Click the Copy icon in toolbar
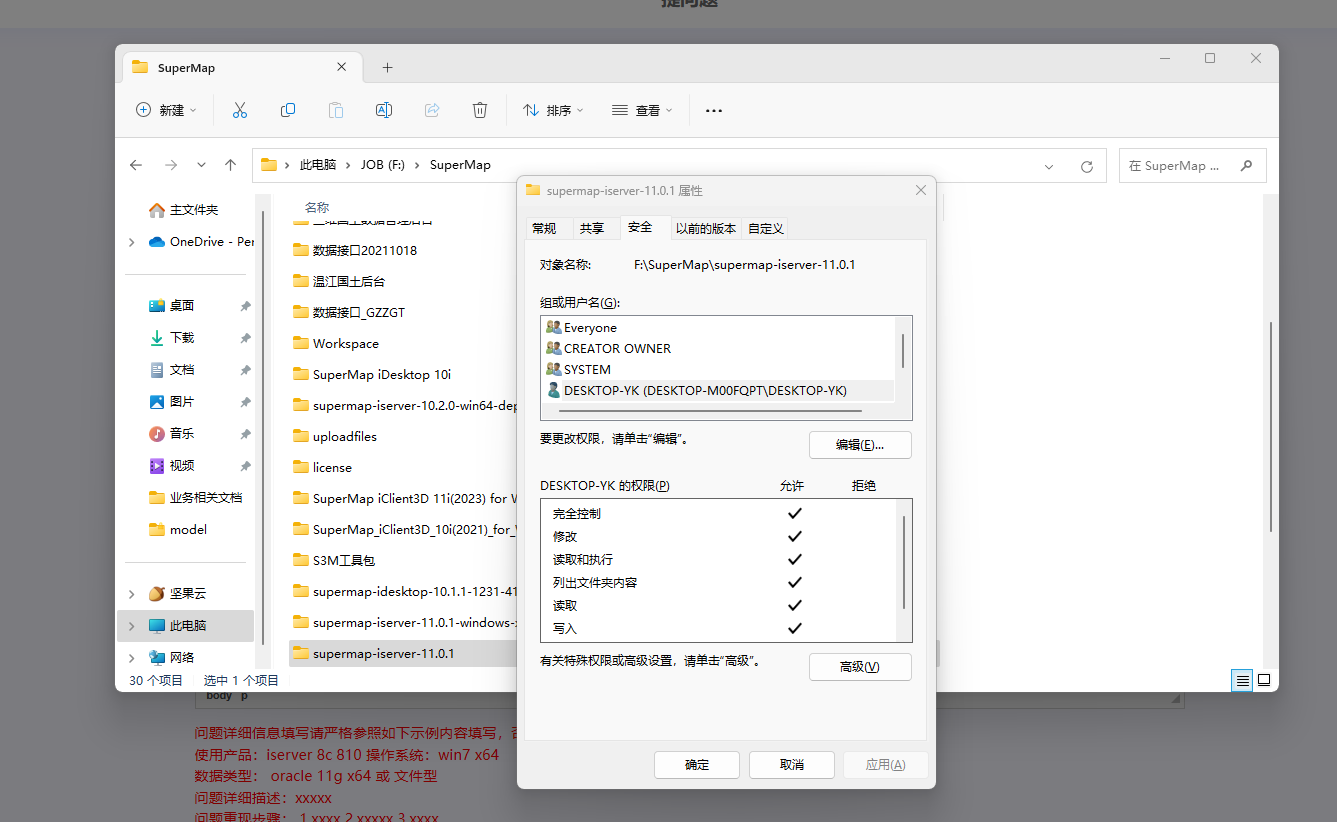 tap(288, 110)
